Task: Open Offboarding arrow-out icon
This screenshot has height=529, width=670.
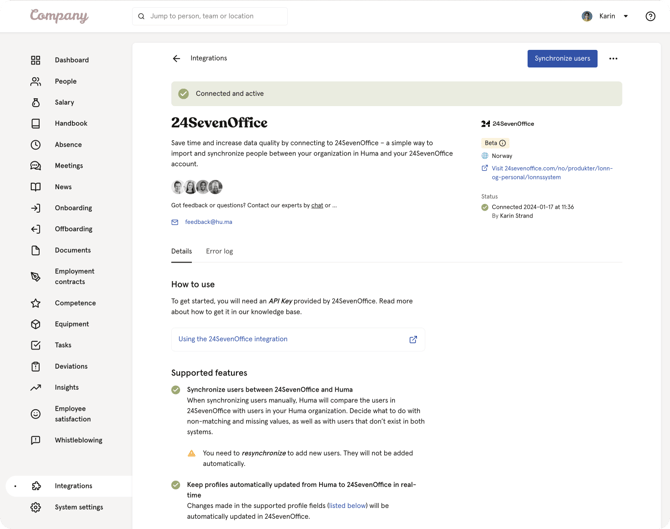Action: coord(35,229)
